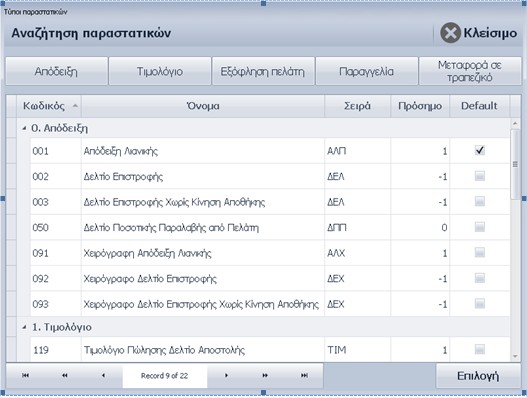Sort by Κωδικός column sort arrow

[x=75, y=106]
